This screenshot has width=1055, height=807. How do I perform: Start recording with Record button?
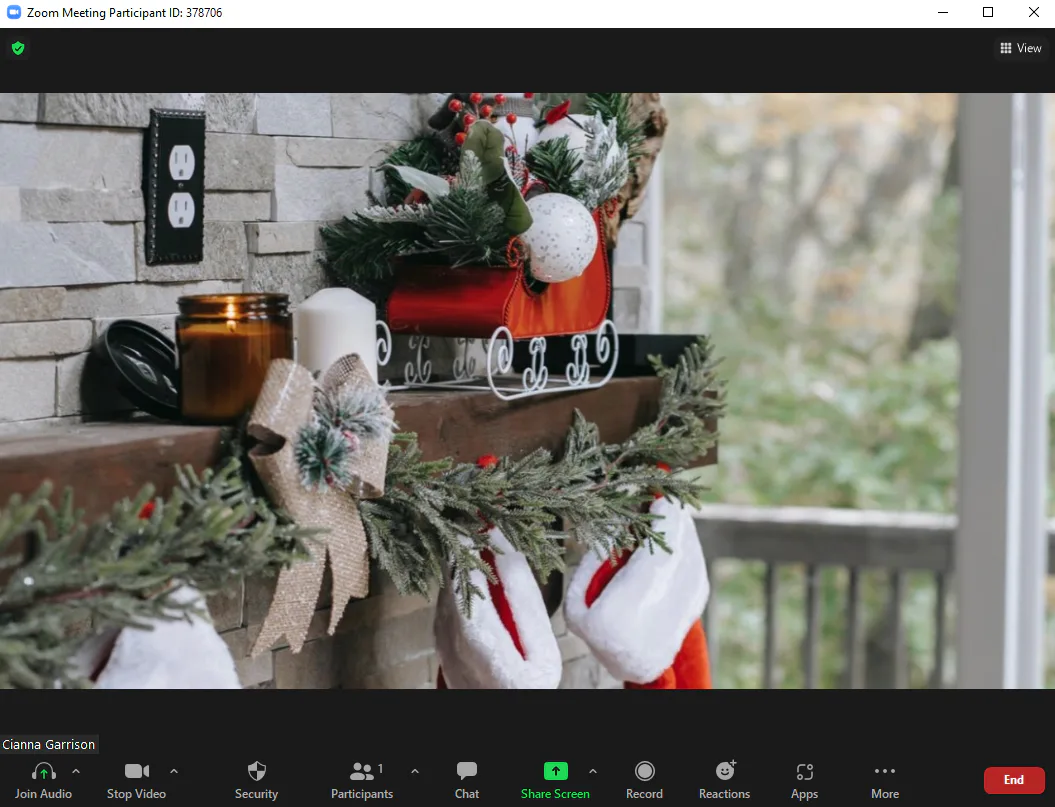(x=645, y=780)
